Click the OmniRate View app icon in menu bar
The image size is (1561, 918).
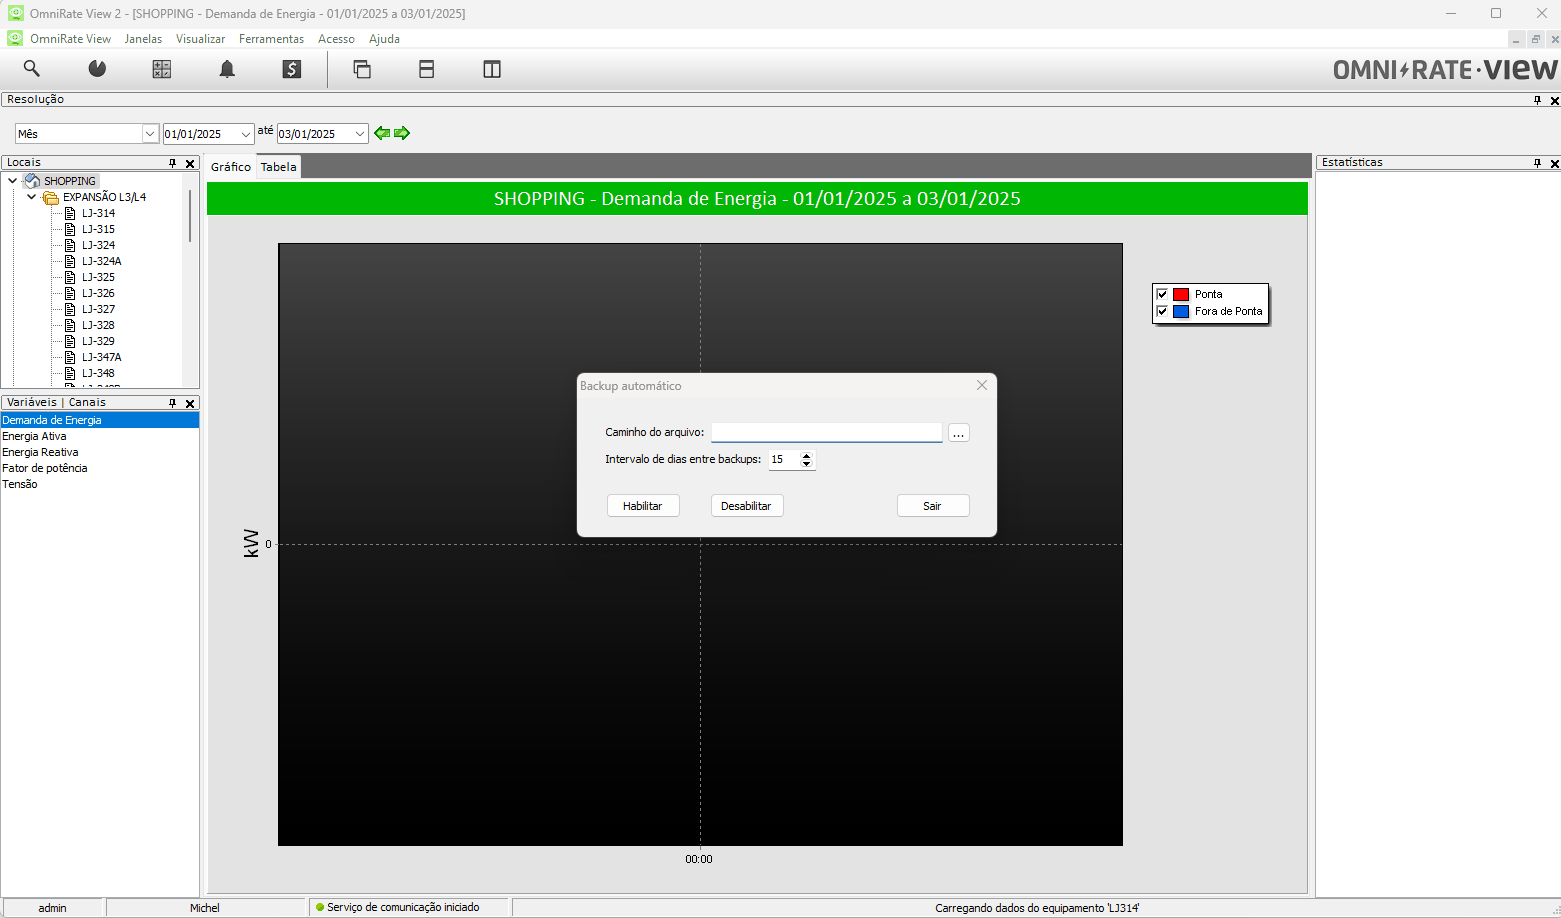tap(15, 38)
